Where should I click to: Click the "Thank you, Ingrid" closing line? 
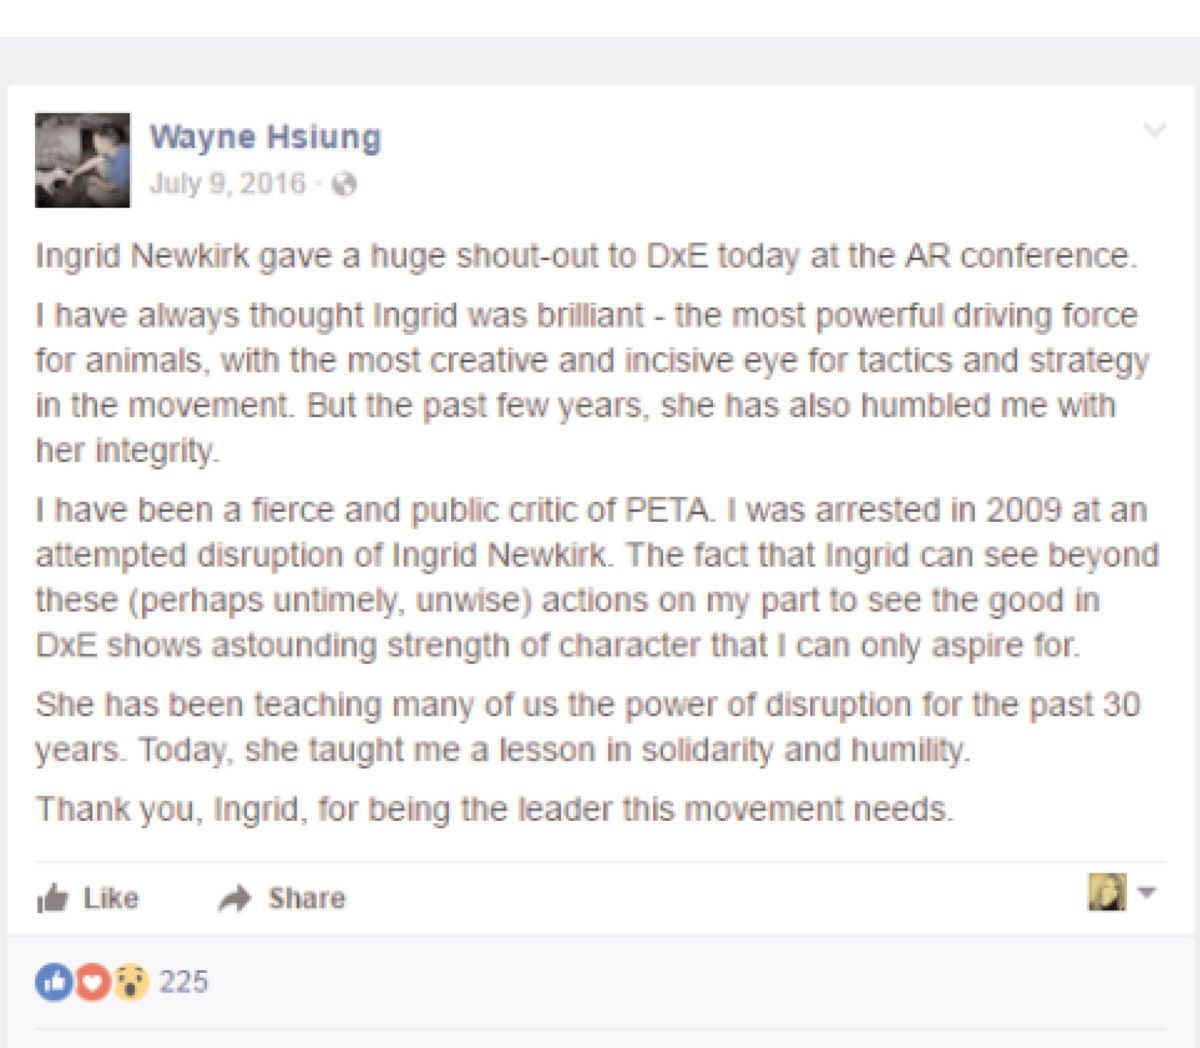[x=495, y=808]
